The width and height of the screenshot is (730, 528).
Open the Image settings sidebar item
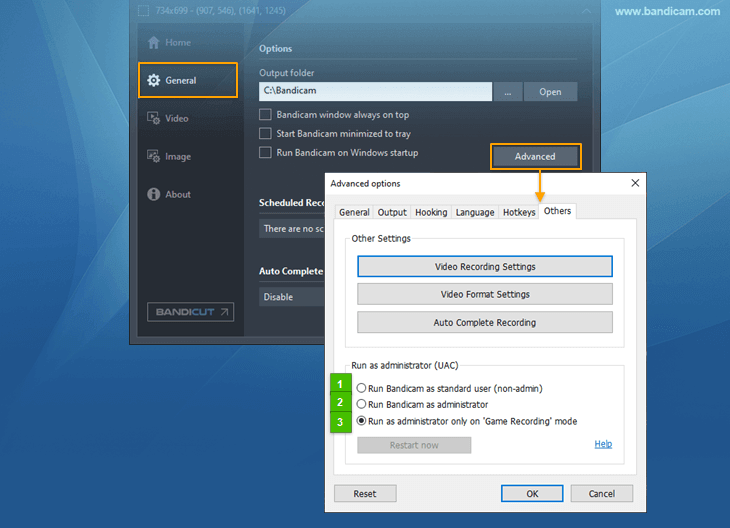169,156
